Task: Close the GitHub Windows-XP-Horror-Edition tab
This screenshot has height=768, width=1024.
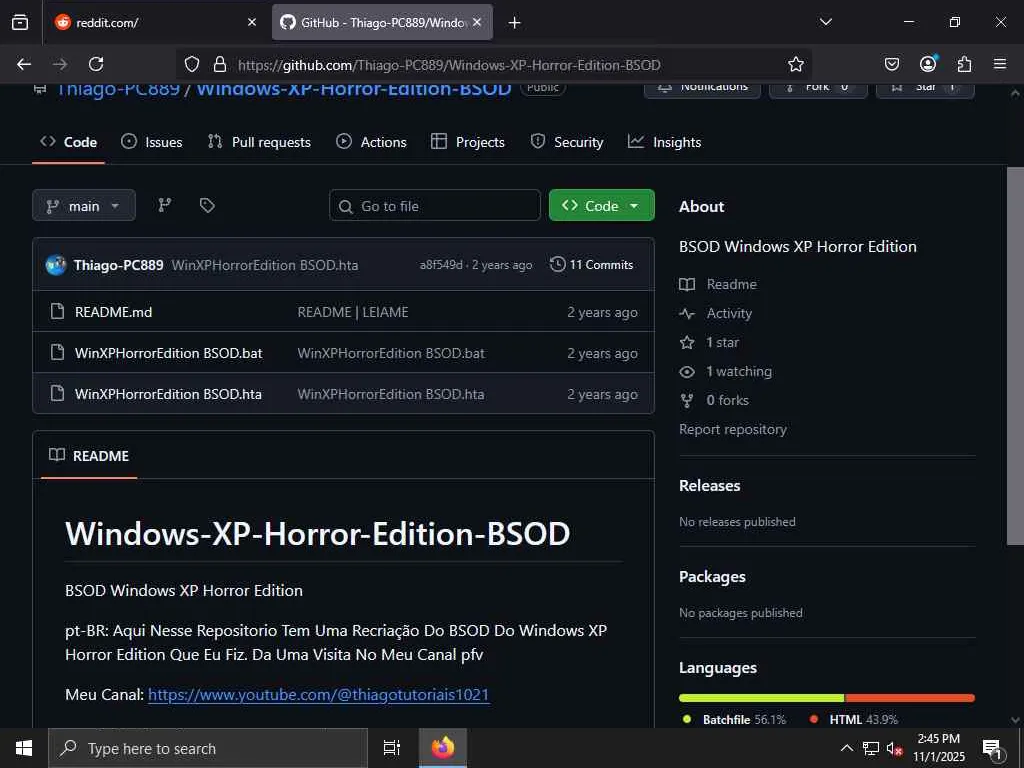Action: tap(477, 22)
